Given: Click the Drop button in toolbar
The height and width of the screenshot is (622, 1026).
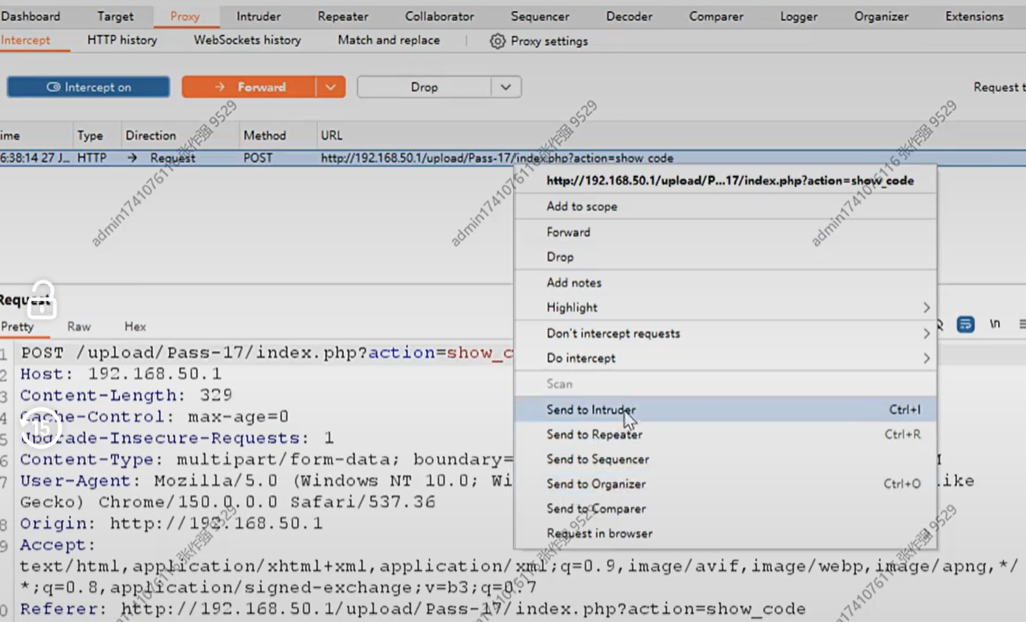Looking at the screenshot, I should click(424, 87).
